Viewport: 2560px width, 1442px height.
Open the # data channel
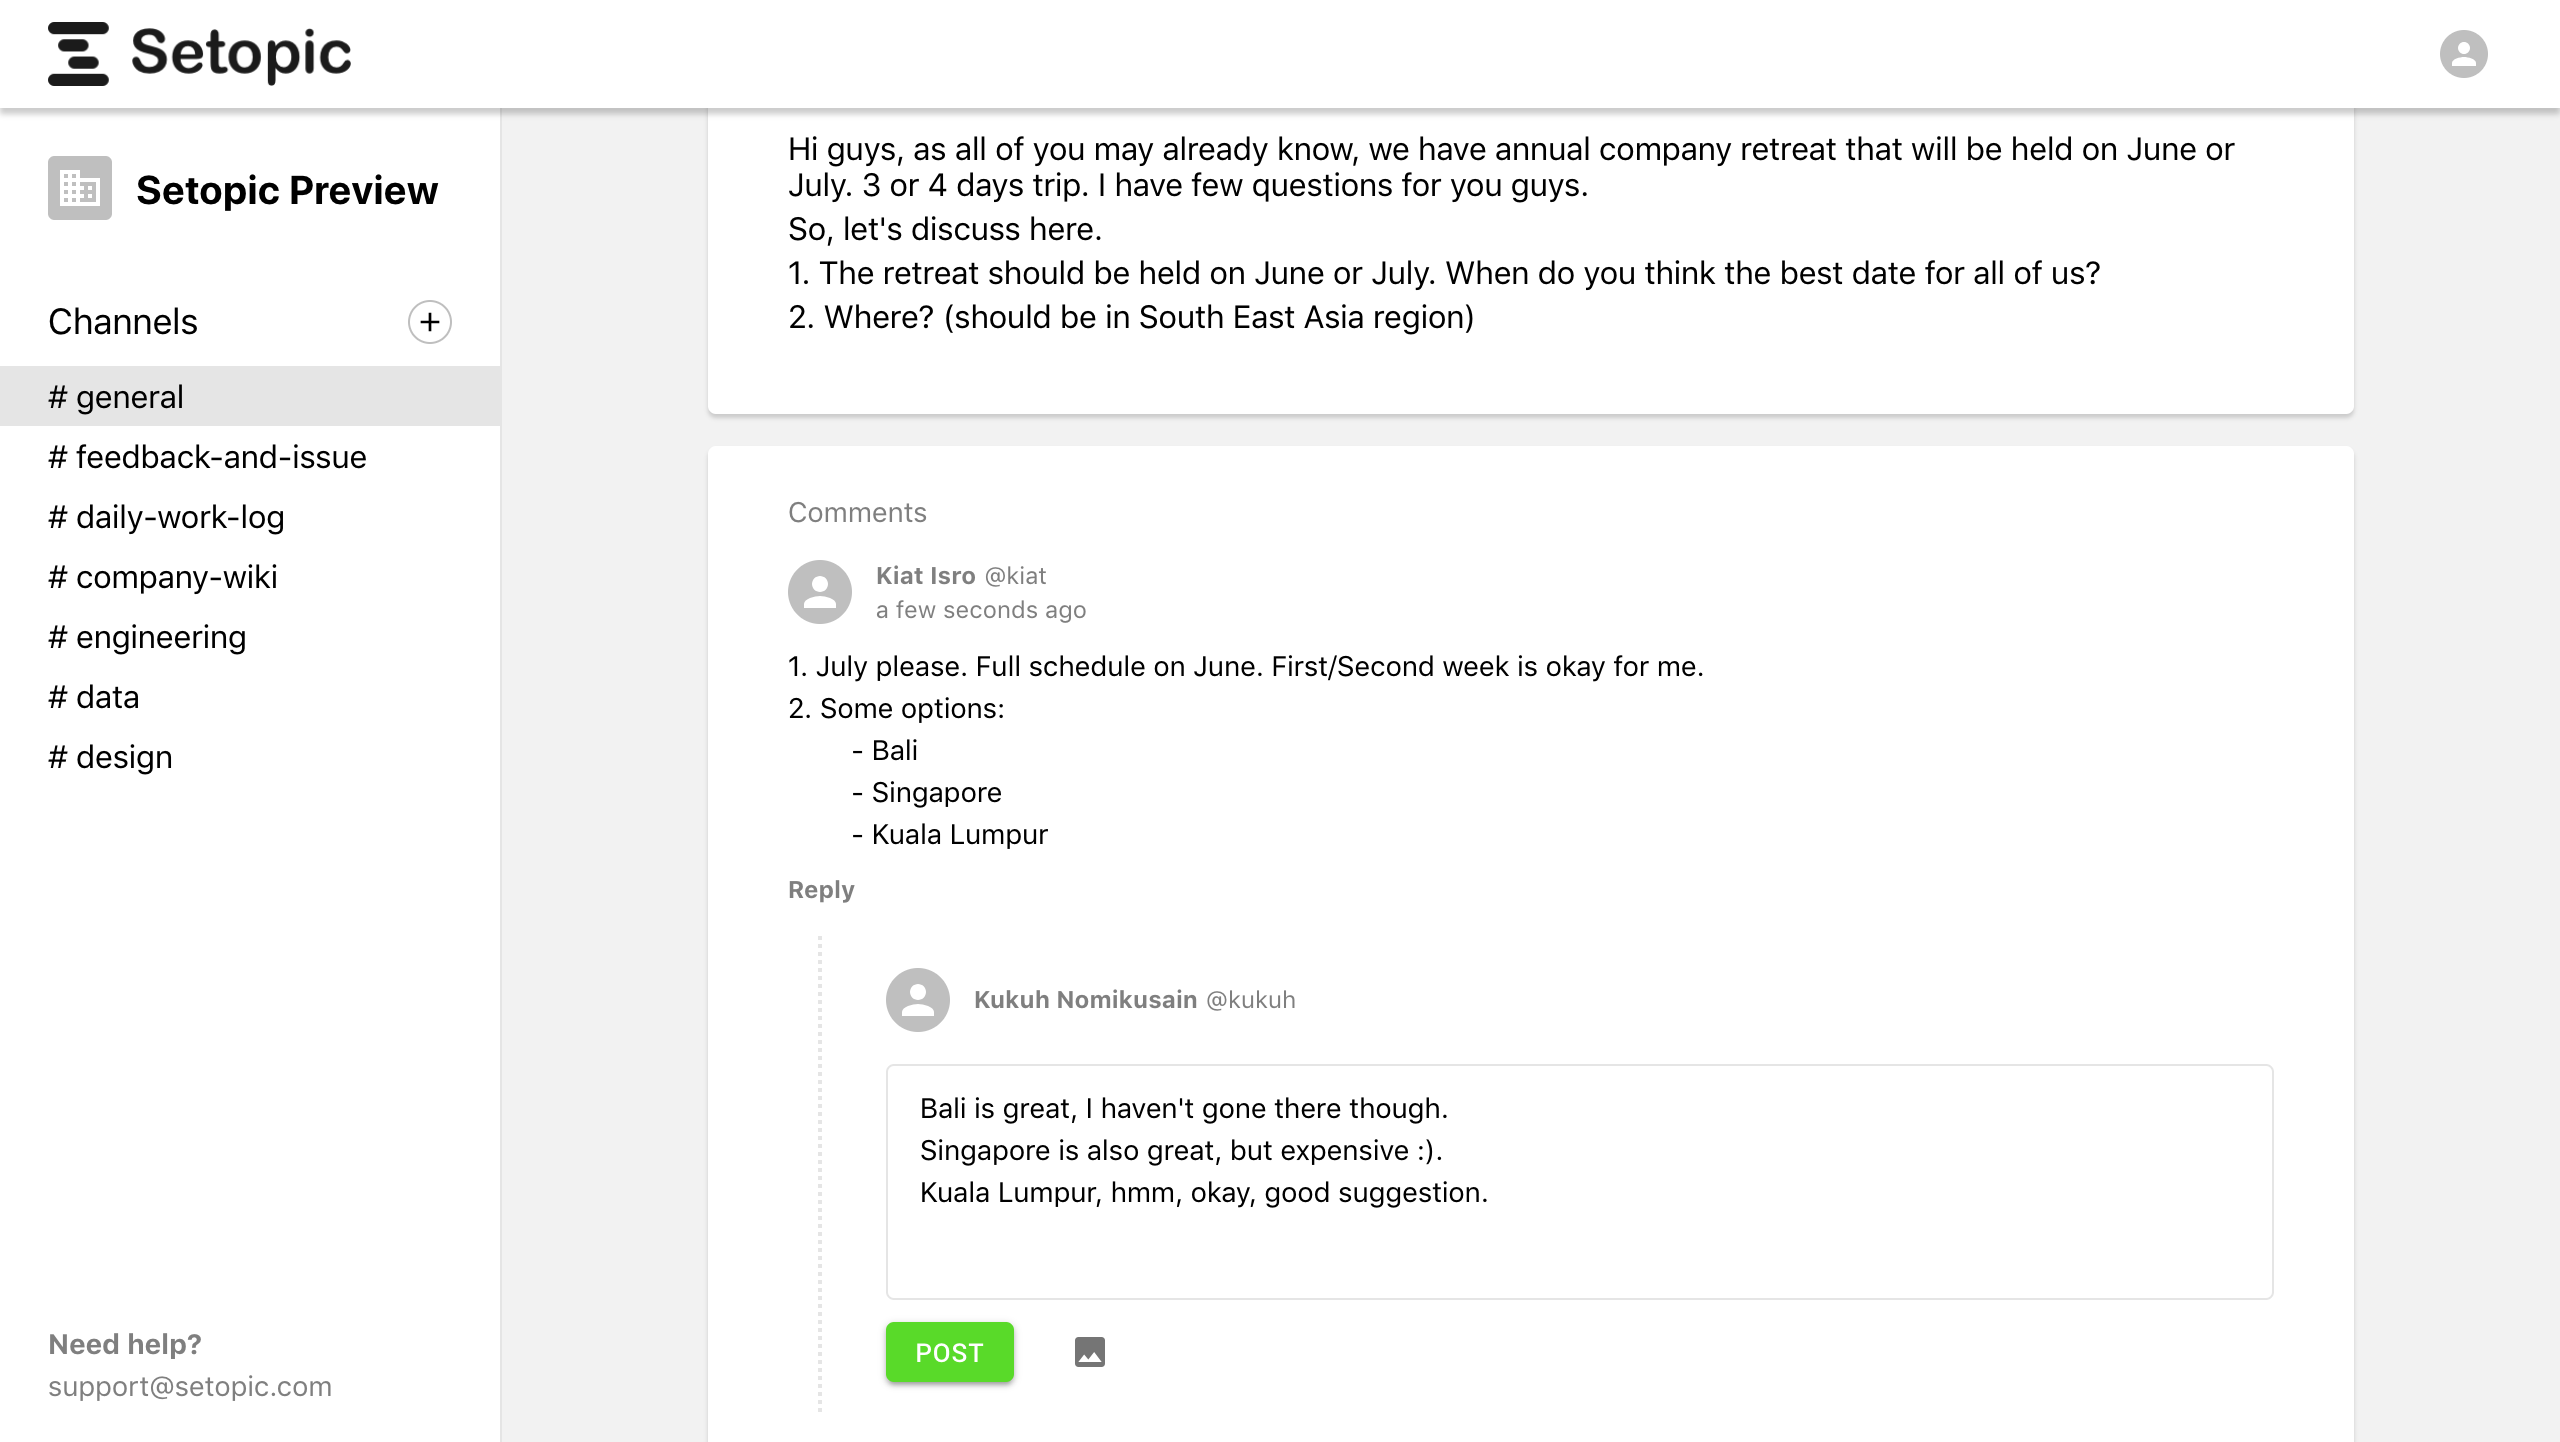click(94, 697)
